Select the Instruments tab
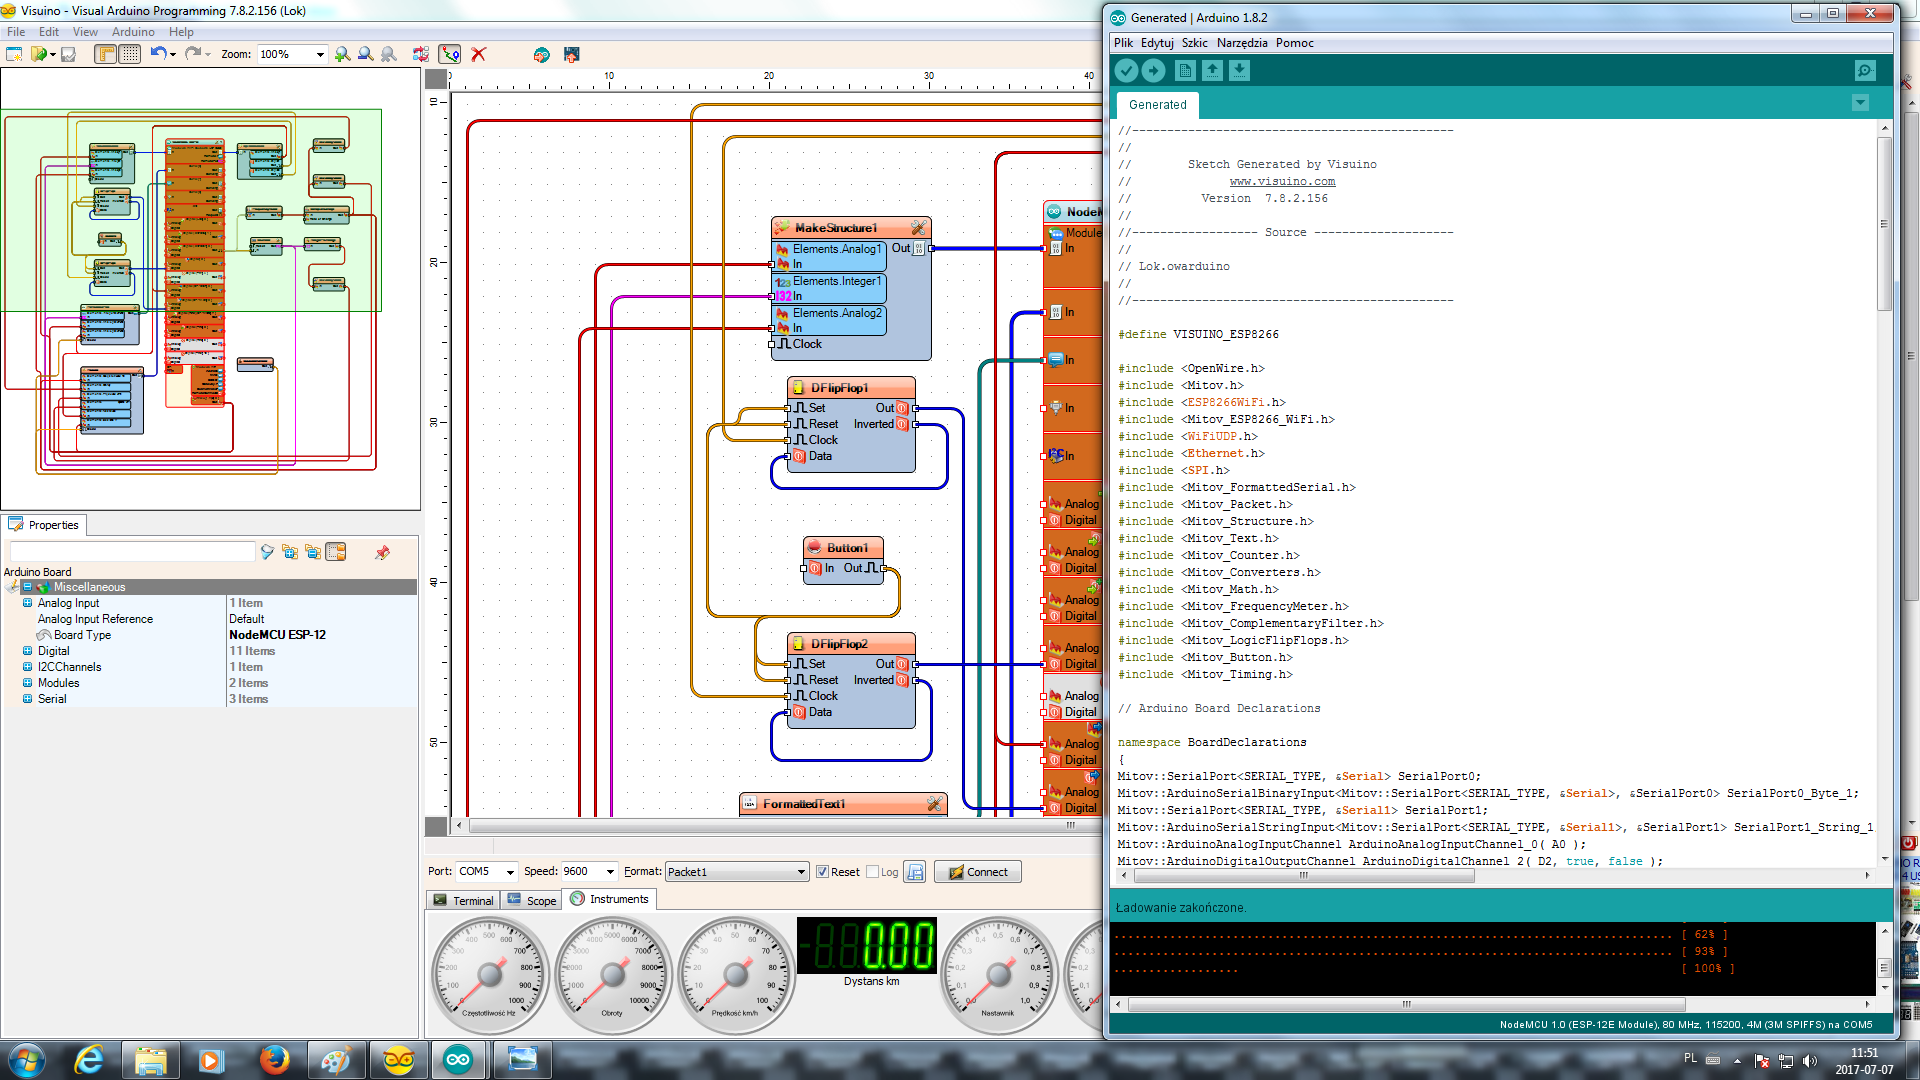The image size is (1920, 1080). (610, 899)
